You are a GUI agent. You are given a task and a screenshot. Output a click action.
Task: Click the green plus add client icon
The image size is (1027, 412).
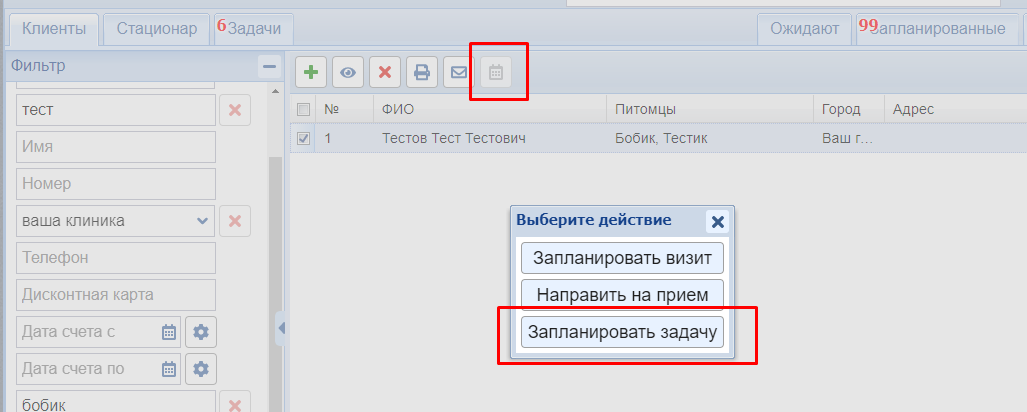(x=312, y=72)
